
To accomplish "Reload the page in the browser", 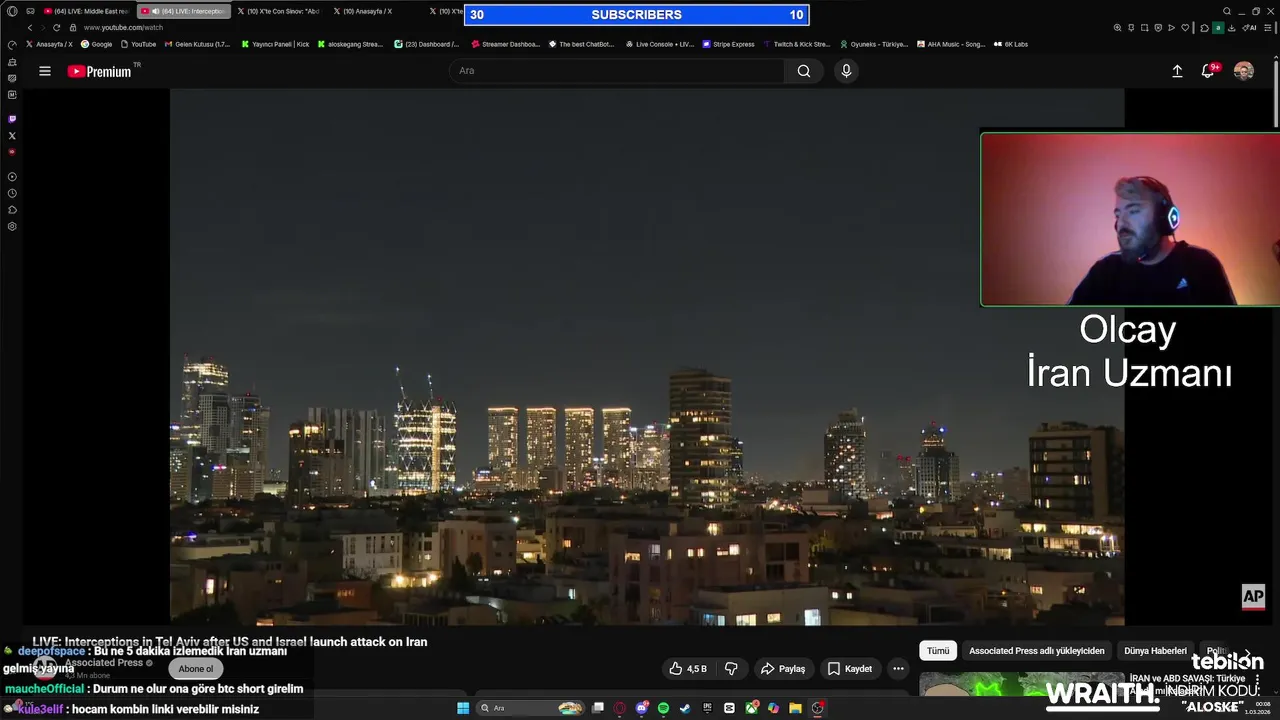I will point(57,28).
